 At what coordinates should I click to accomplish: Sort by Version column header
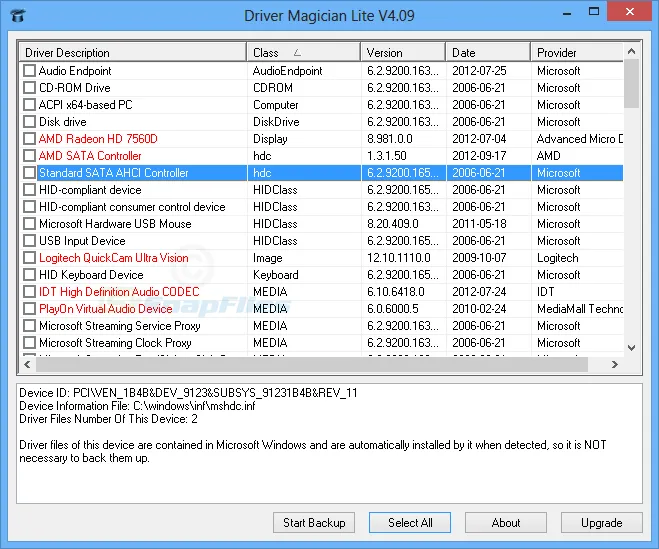[403, 53]
